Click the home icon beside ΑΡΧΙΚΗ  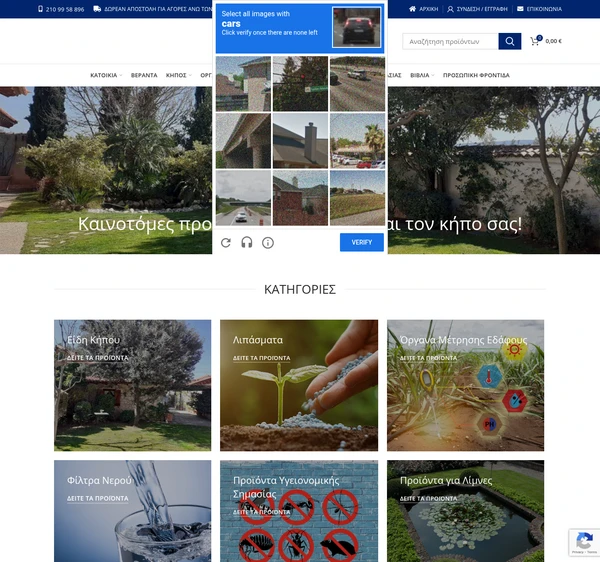(x=412, y=8)
